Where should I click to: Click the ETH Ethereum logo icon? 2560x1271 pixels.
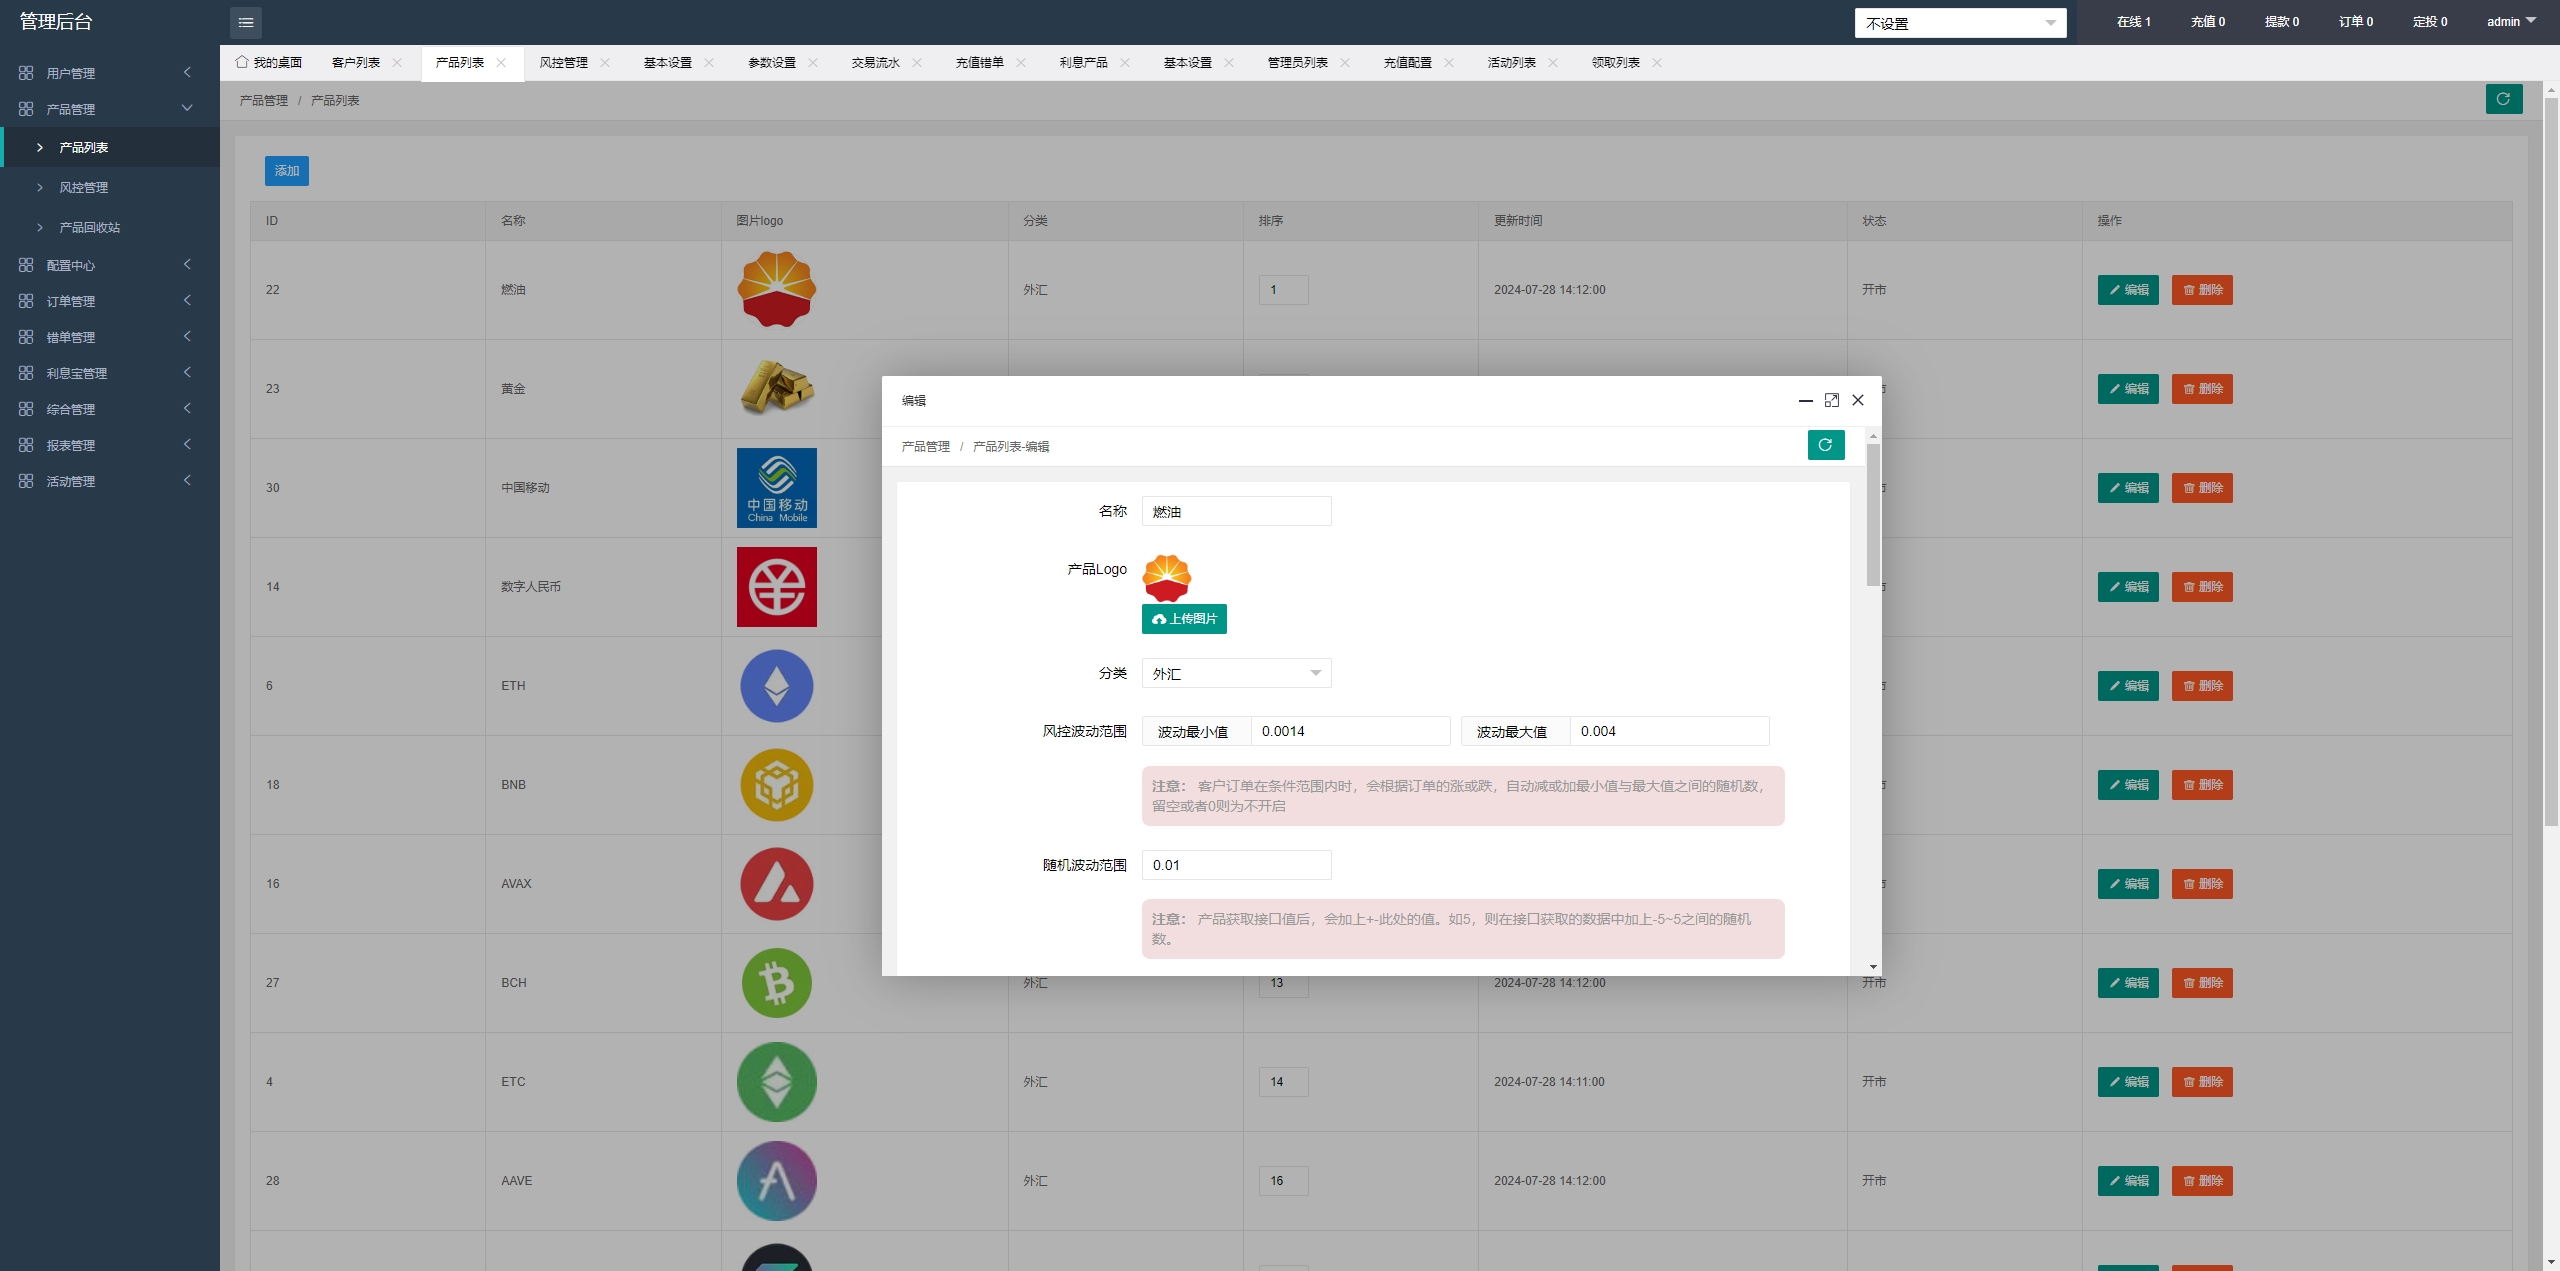[x=777, y=685]
